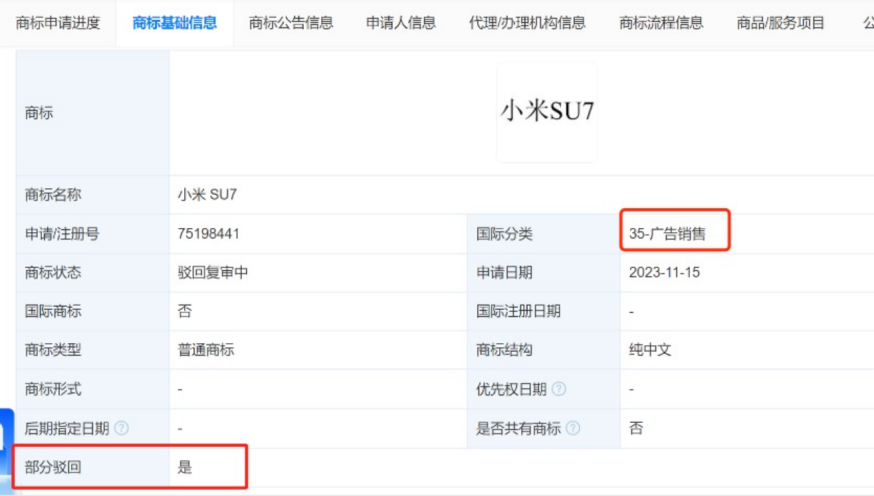Click the 国际注册日期 label
Image resolution: width=874 pixels, height=496 pixels.
pyautogui.click(x=518, y=311)
